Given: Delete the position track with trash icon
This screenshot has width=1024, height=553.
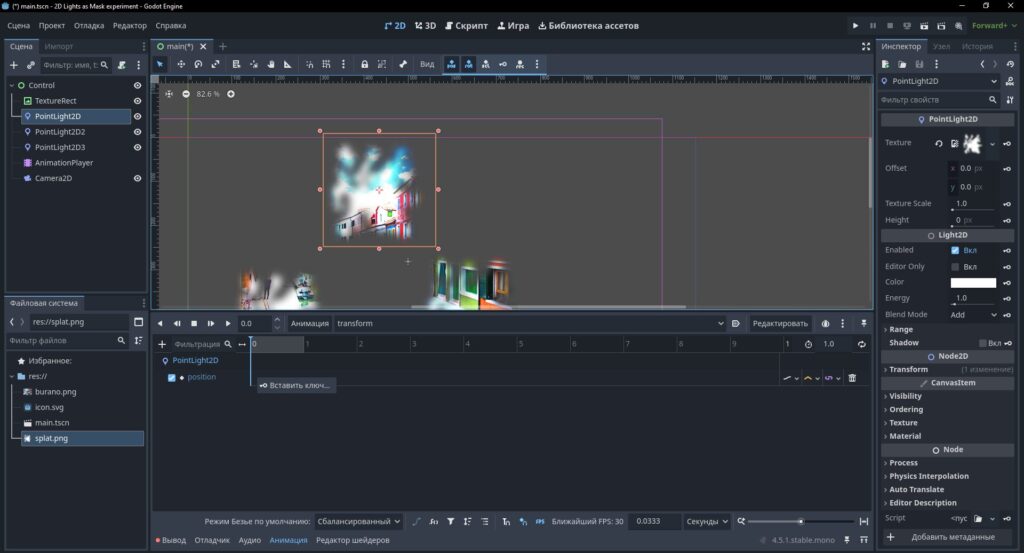Looking at the screenshot, I should tap(852, 377).
